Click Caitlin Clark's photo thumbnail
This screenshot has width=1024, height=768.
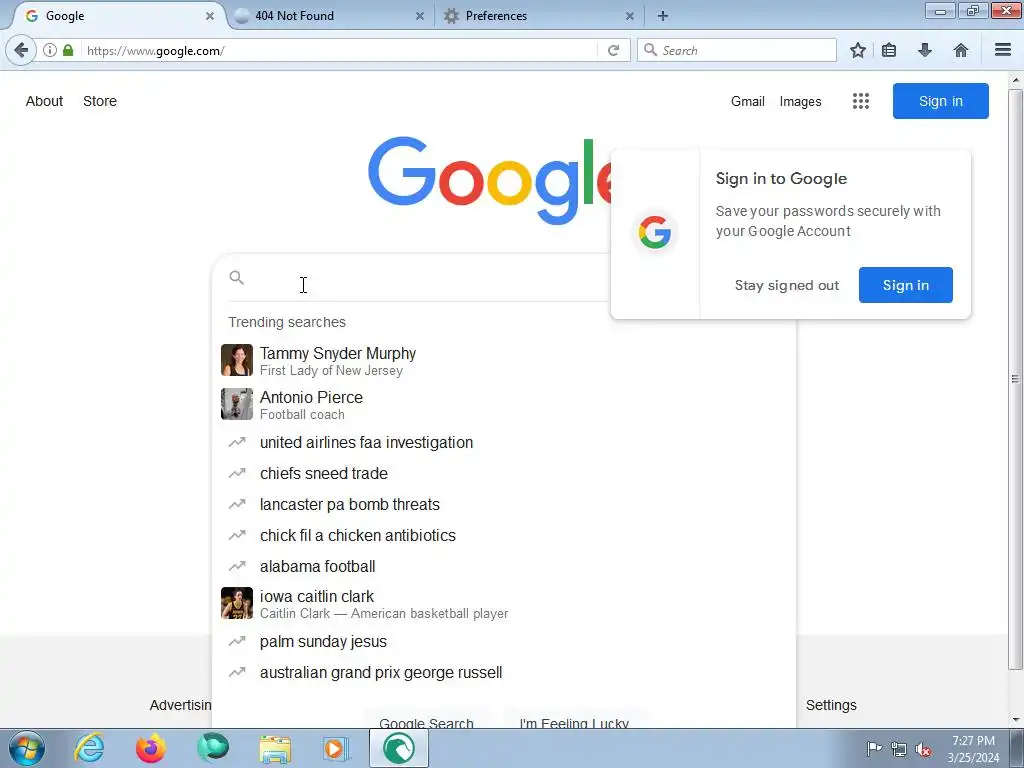[x=236, y=603]
